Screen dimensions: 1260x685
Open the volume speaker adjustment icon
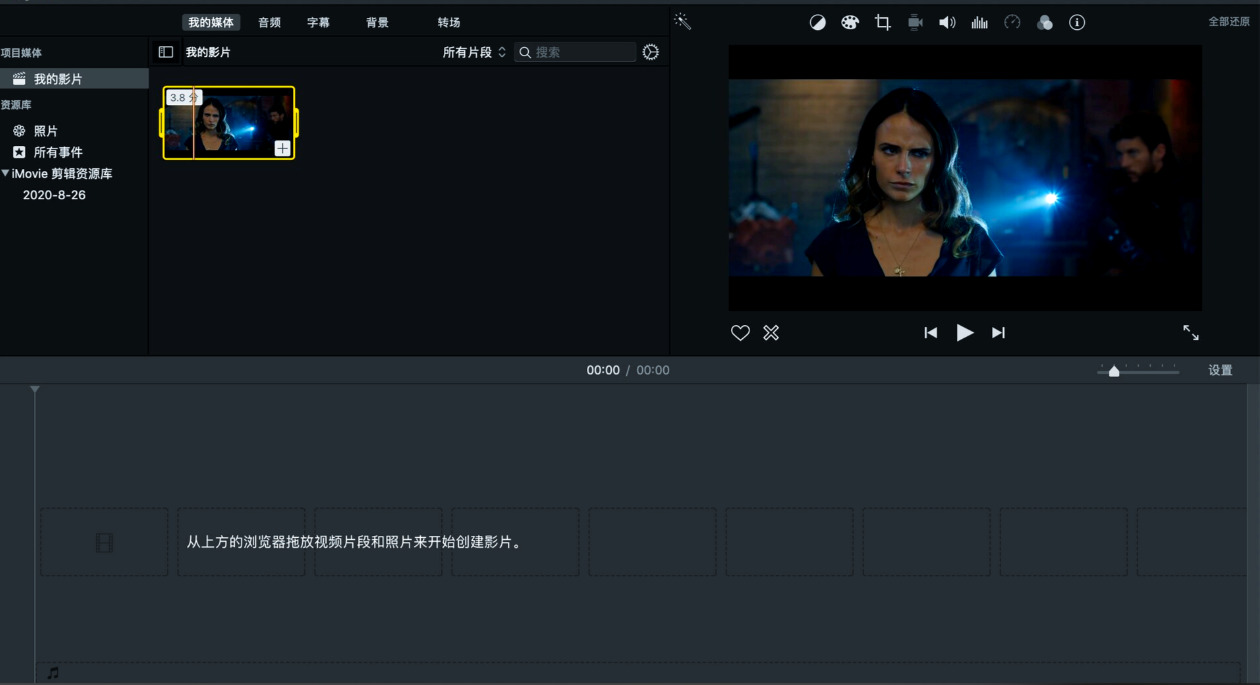947,22
